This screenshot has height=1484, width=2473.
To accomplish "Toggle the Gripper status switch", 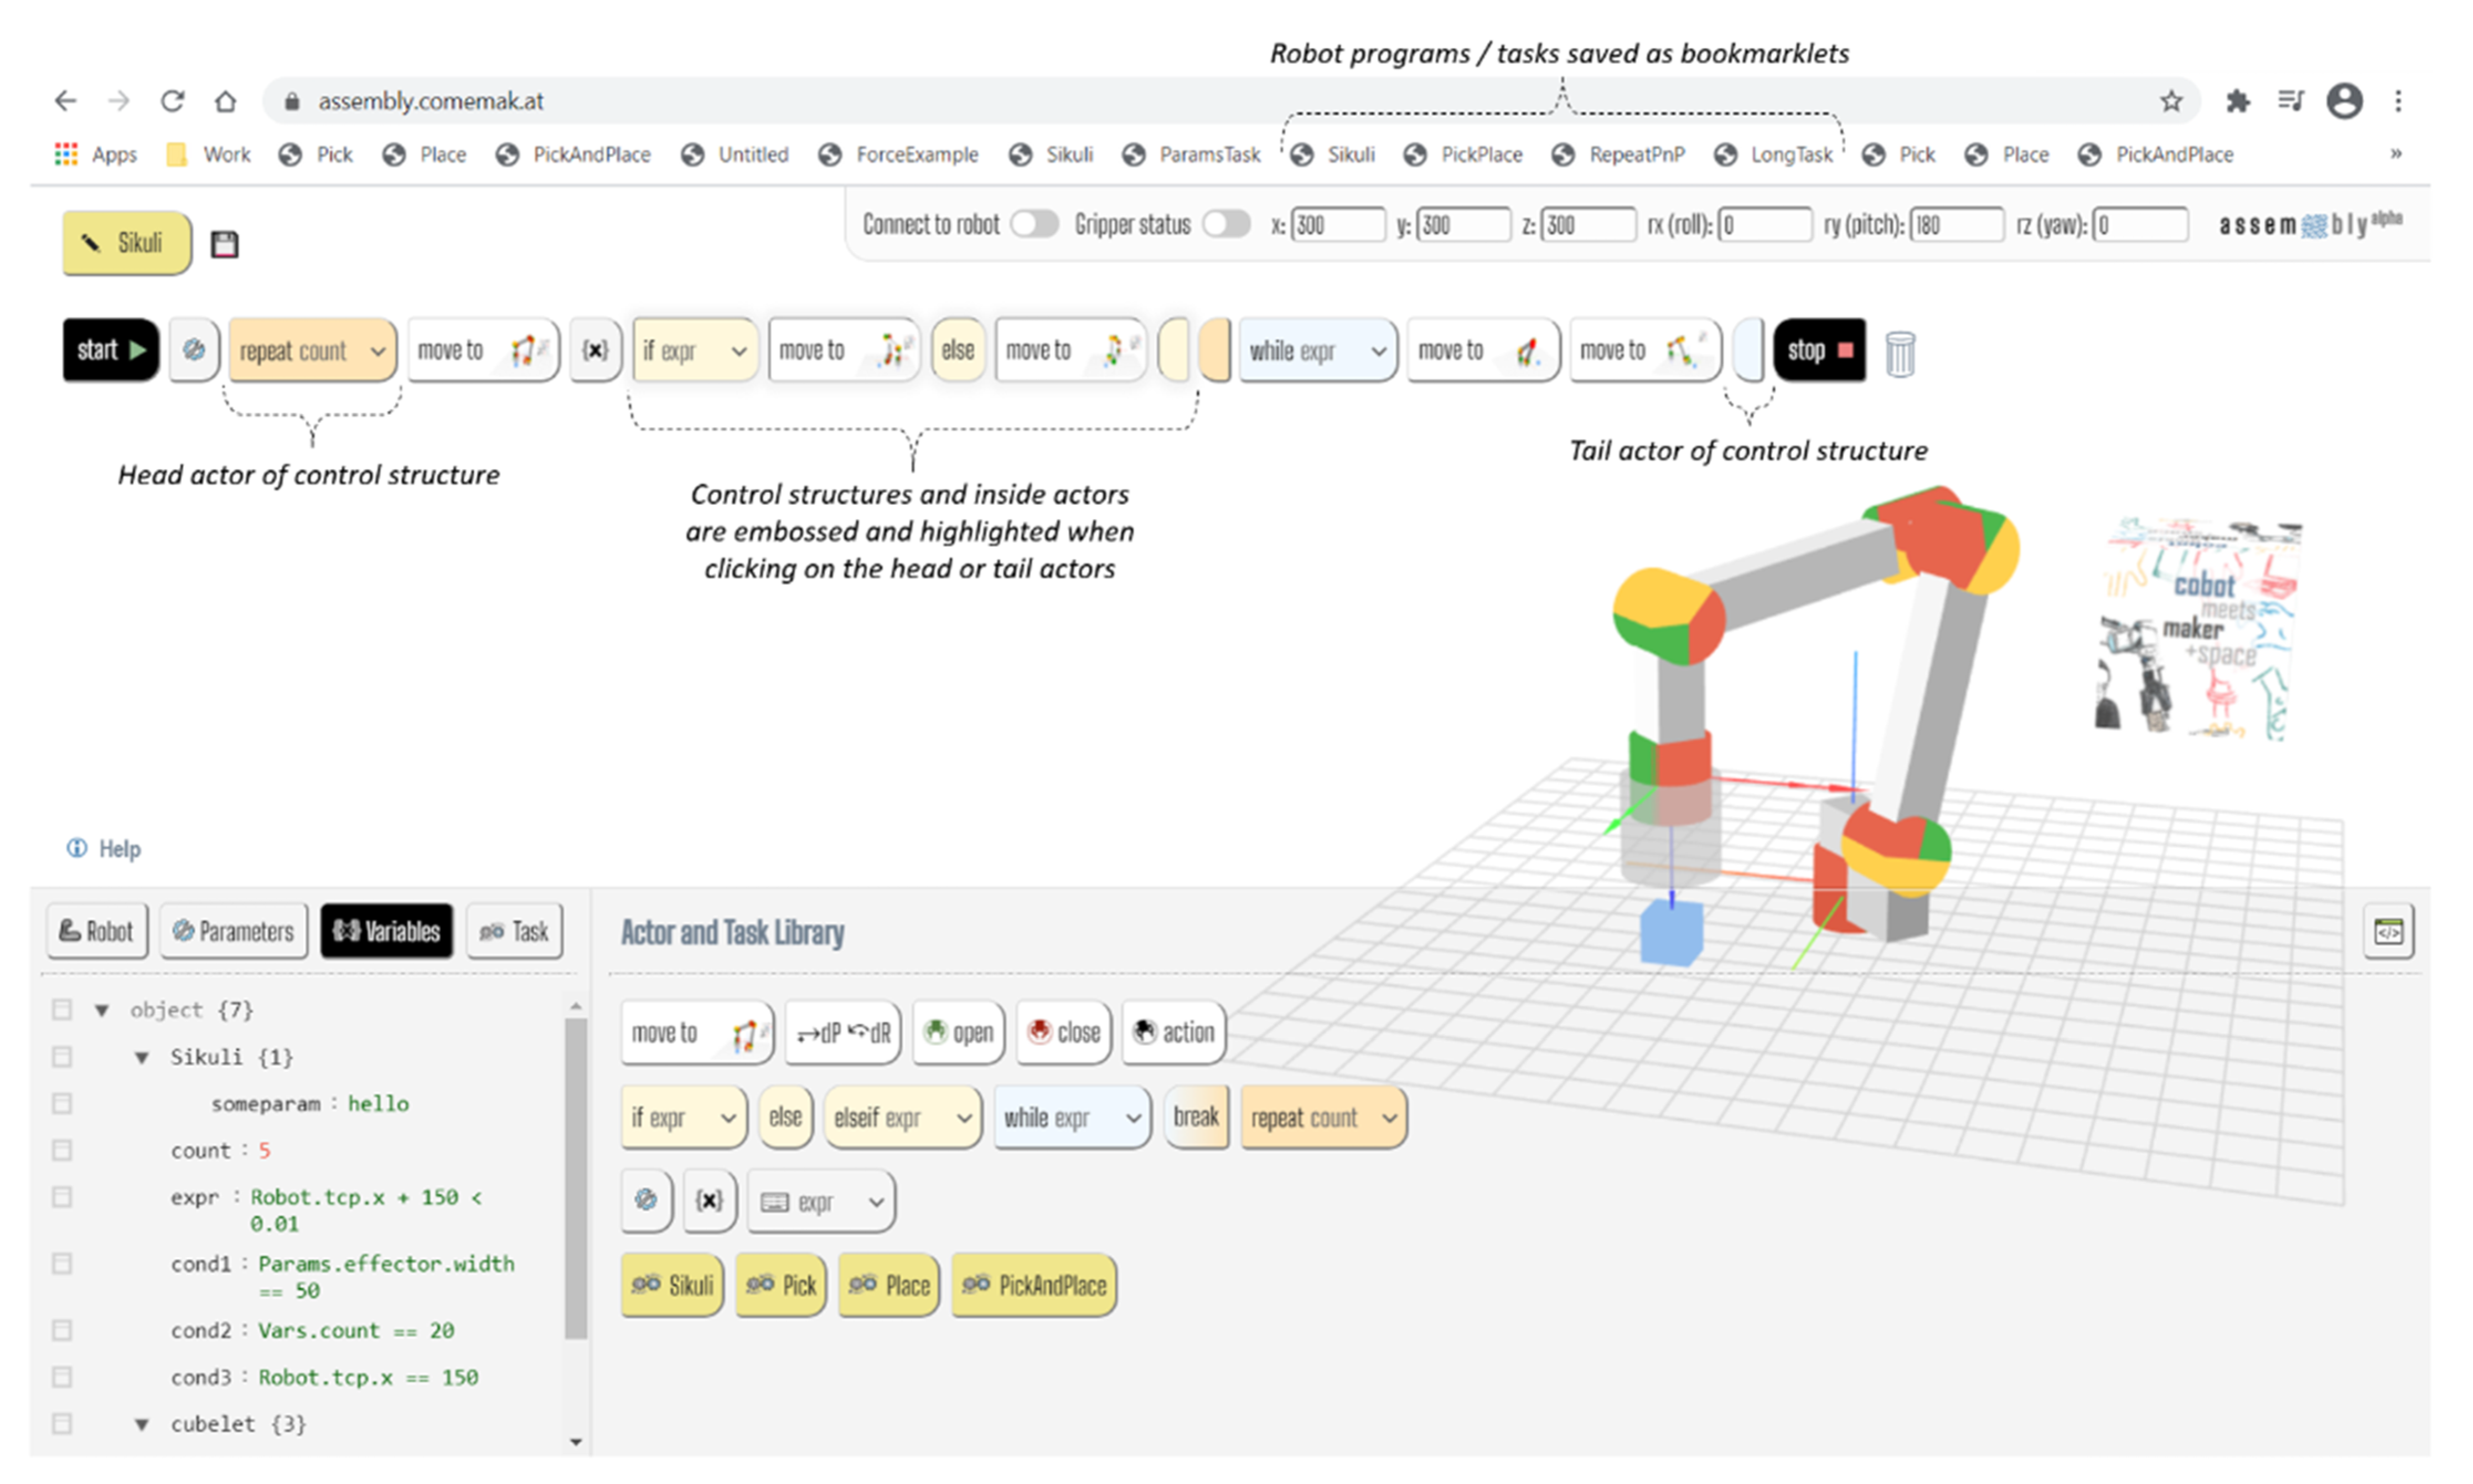I will 1226,224.
